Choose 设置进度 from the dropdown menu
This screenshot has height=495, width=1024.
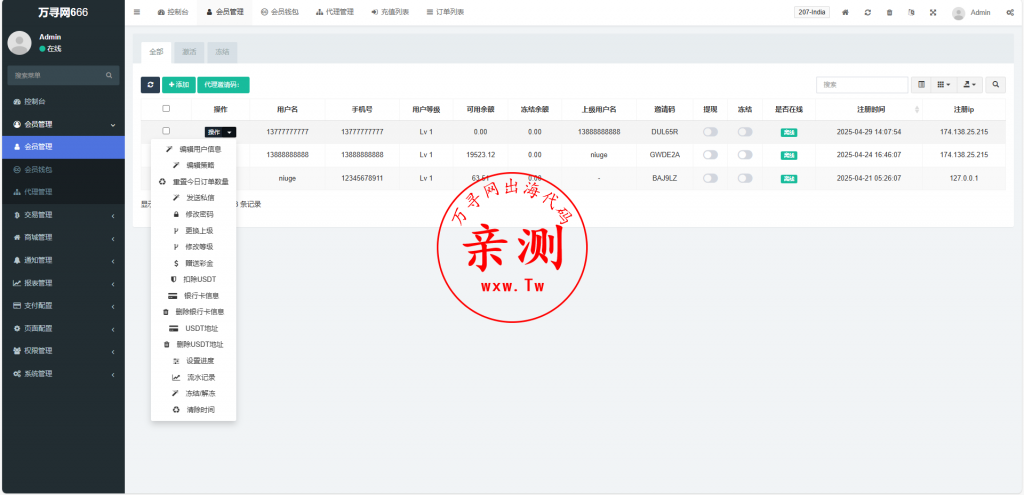[x=193, y=361]
